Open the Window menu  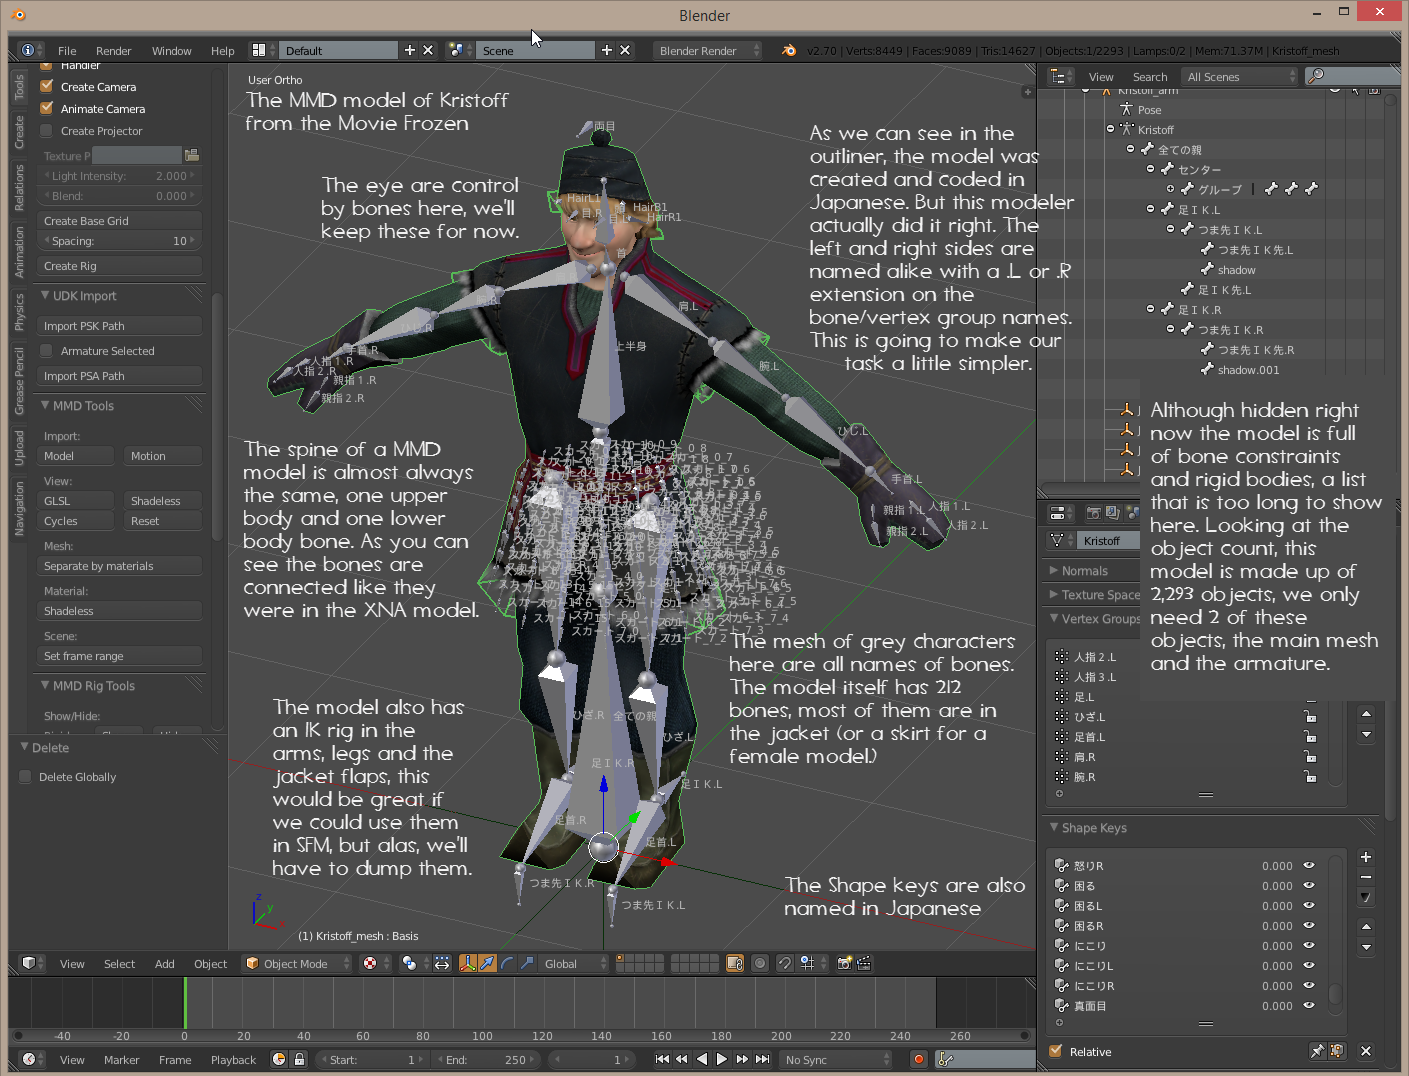[x=172, y=50]
